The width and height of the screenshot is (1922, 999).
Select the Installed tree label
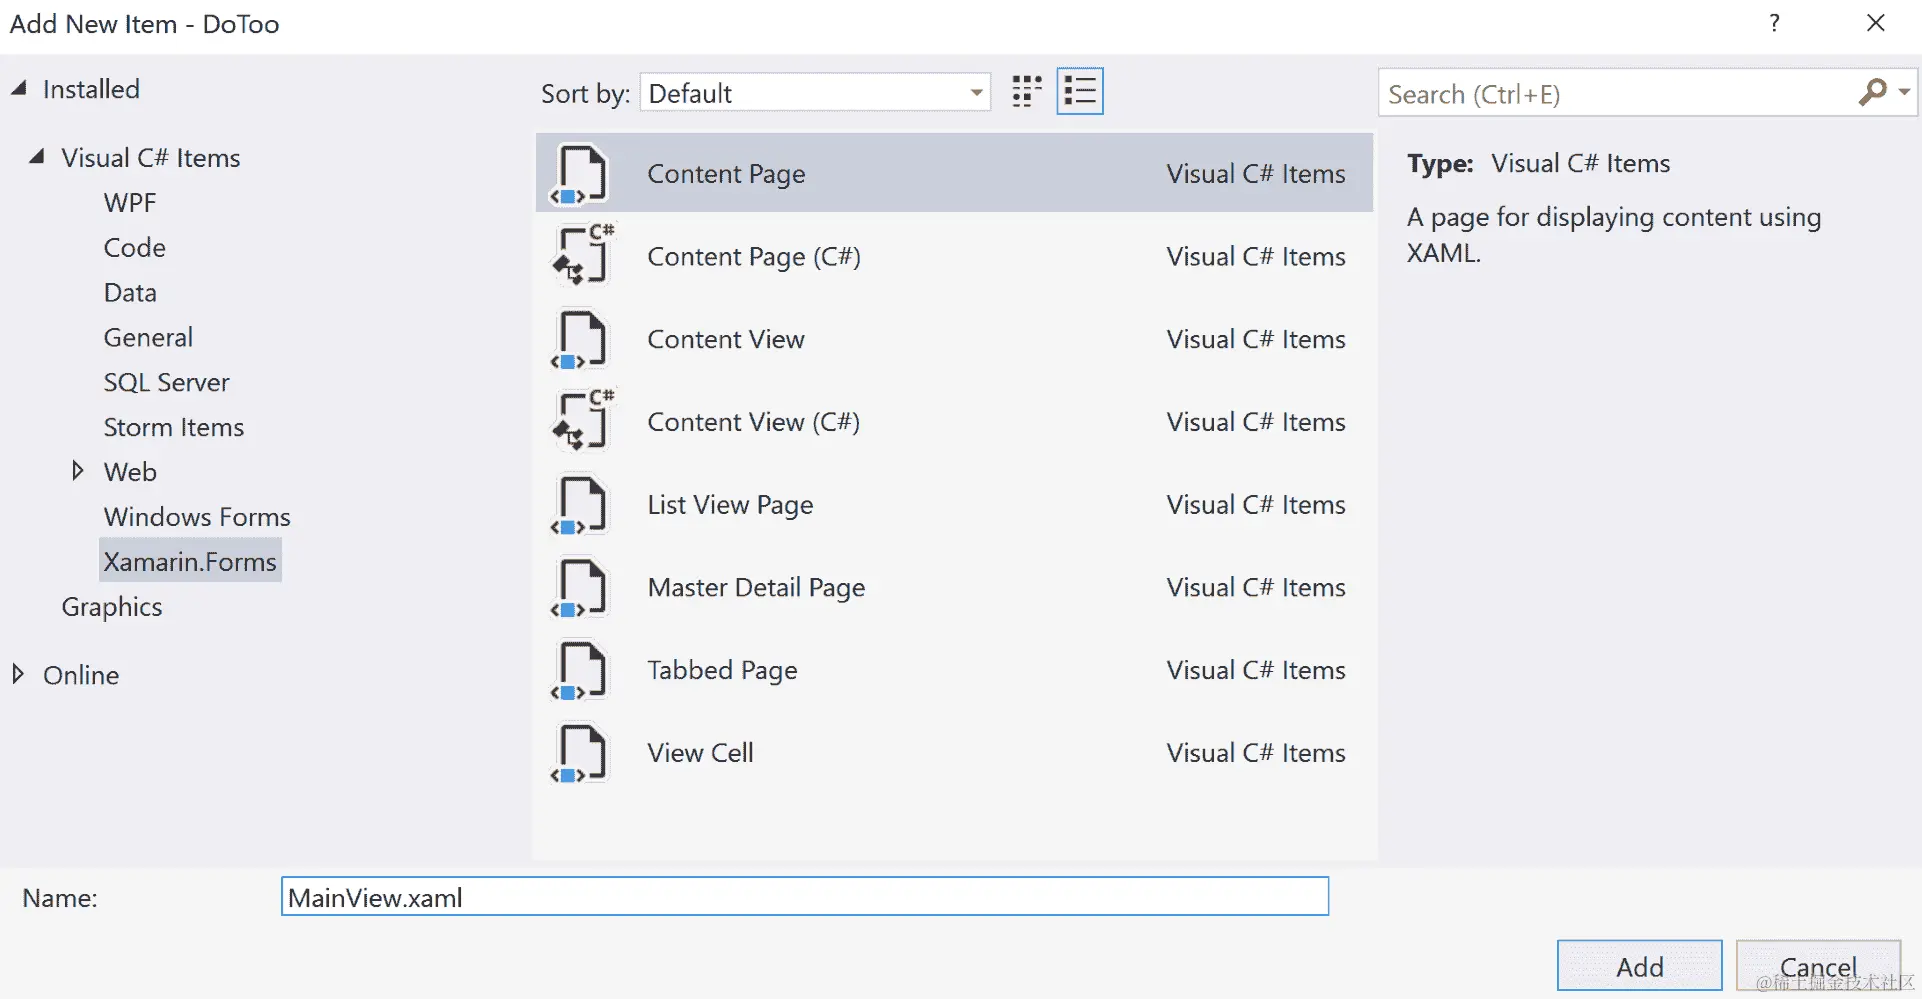pyautogui.click(x=91, y=89)
